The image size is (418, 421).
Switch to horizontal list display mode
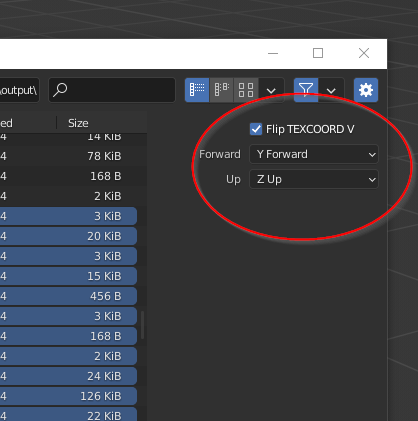[222, 90]
